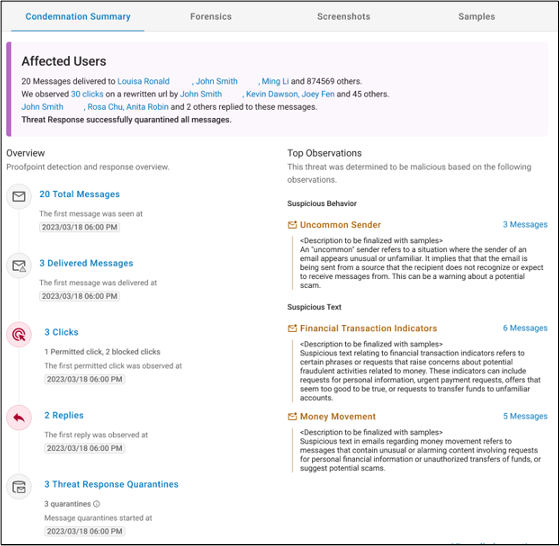The width and height of the screenshot is (560, 546).
Task: Click the Uncommon Sender envelope icon
Action: click(292, 225)
